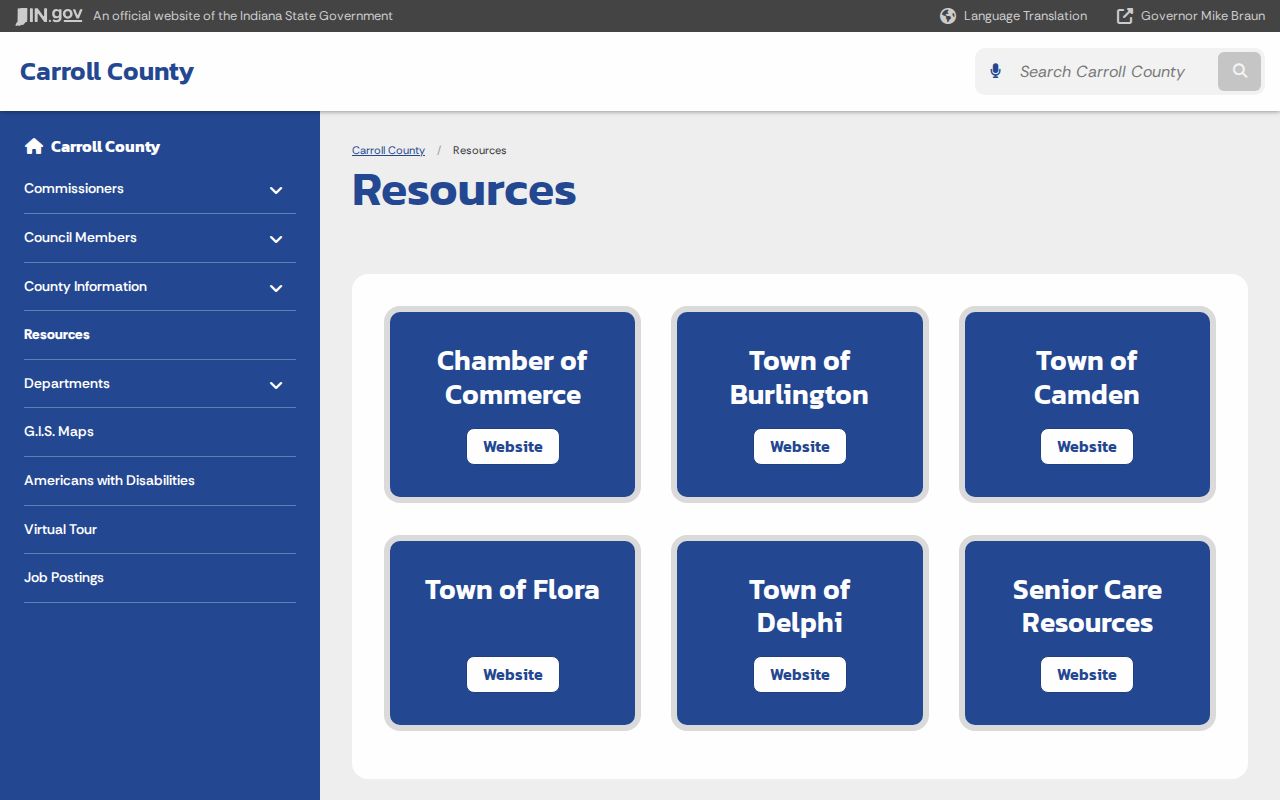Click the Resources breadcrumb text
The width and height of the screenshot is (1280, 800).
pos(480,150)
